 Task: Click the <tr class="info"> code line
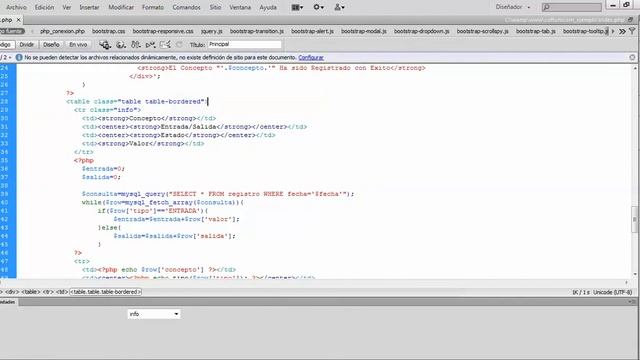(107, 110)
